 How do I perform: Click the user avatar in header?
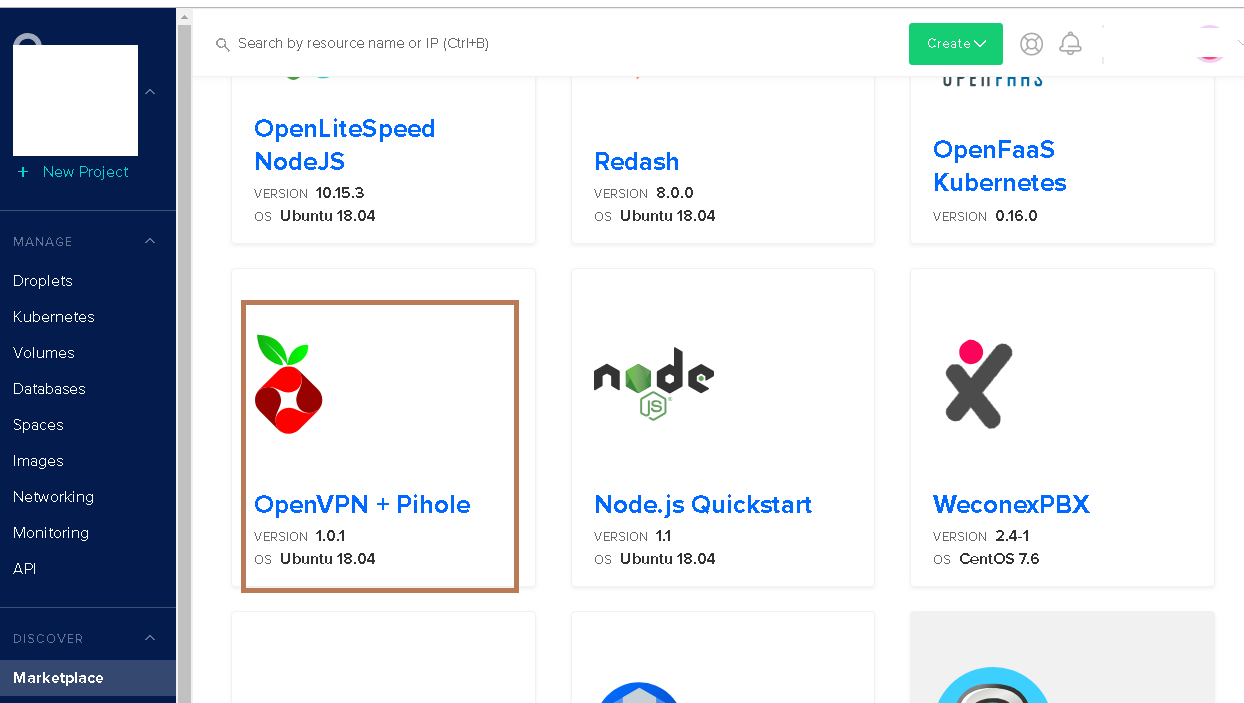1209,43
